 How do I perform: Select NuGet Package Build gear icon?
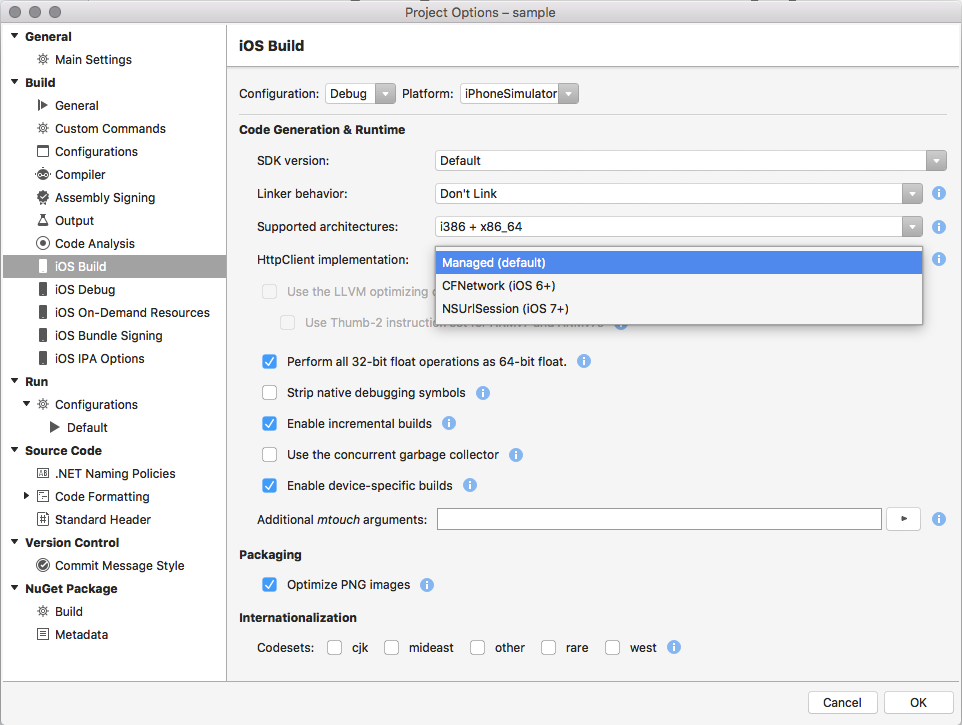pos(43,612)
